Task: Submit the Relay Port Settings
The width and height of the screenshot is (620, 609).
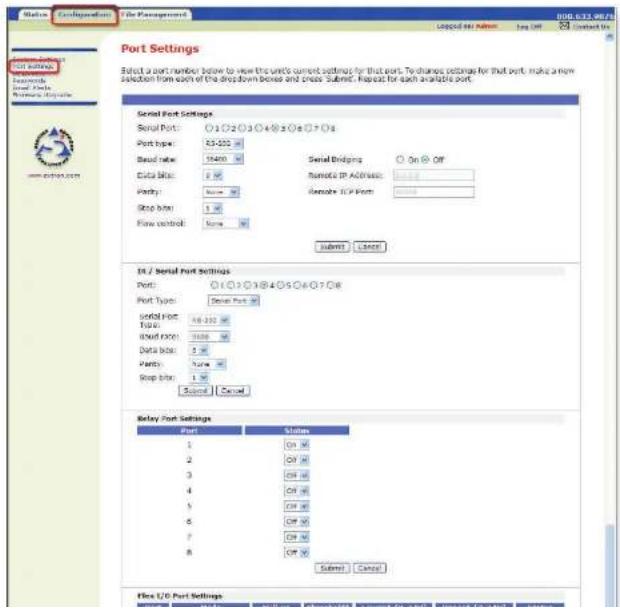Action: point(332,568)
